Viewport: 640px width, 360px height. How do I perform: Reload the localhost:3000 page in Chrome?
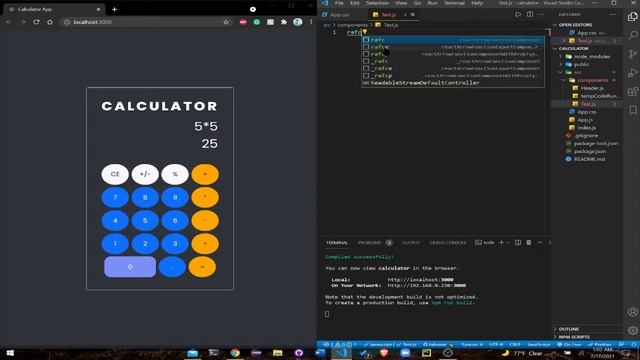coord(36,22)
